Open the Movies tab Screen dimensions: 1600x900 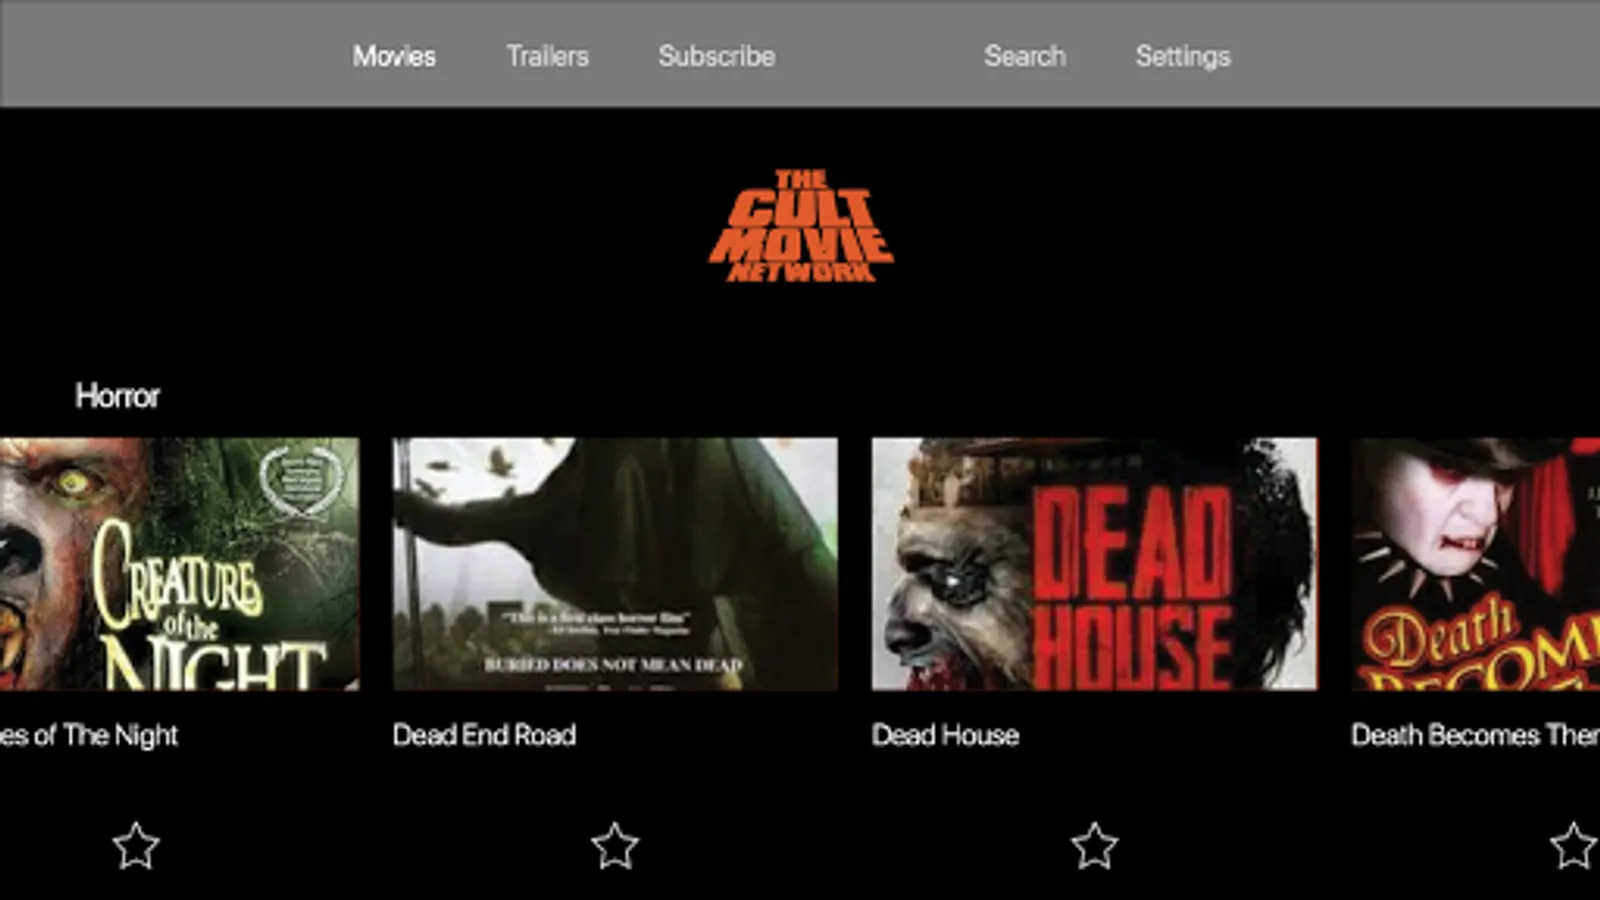click(394, 56)
